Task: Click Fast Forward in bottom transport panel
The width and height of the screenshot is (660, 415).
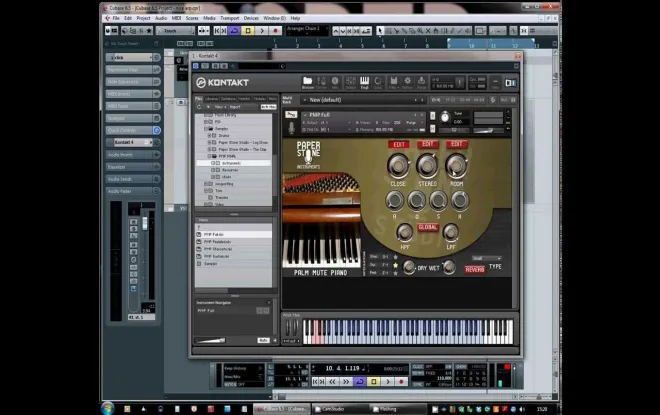Action: tap(346, 381)
